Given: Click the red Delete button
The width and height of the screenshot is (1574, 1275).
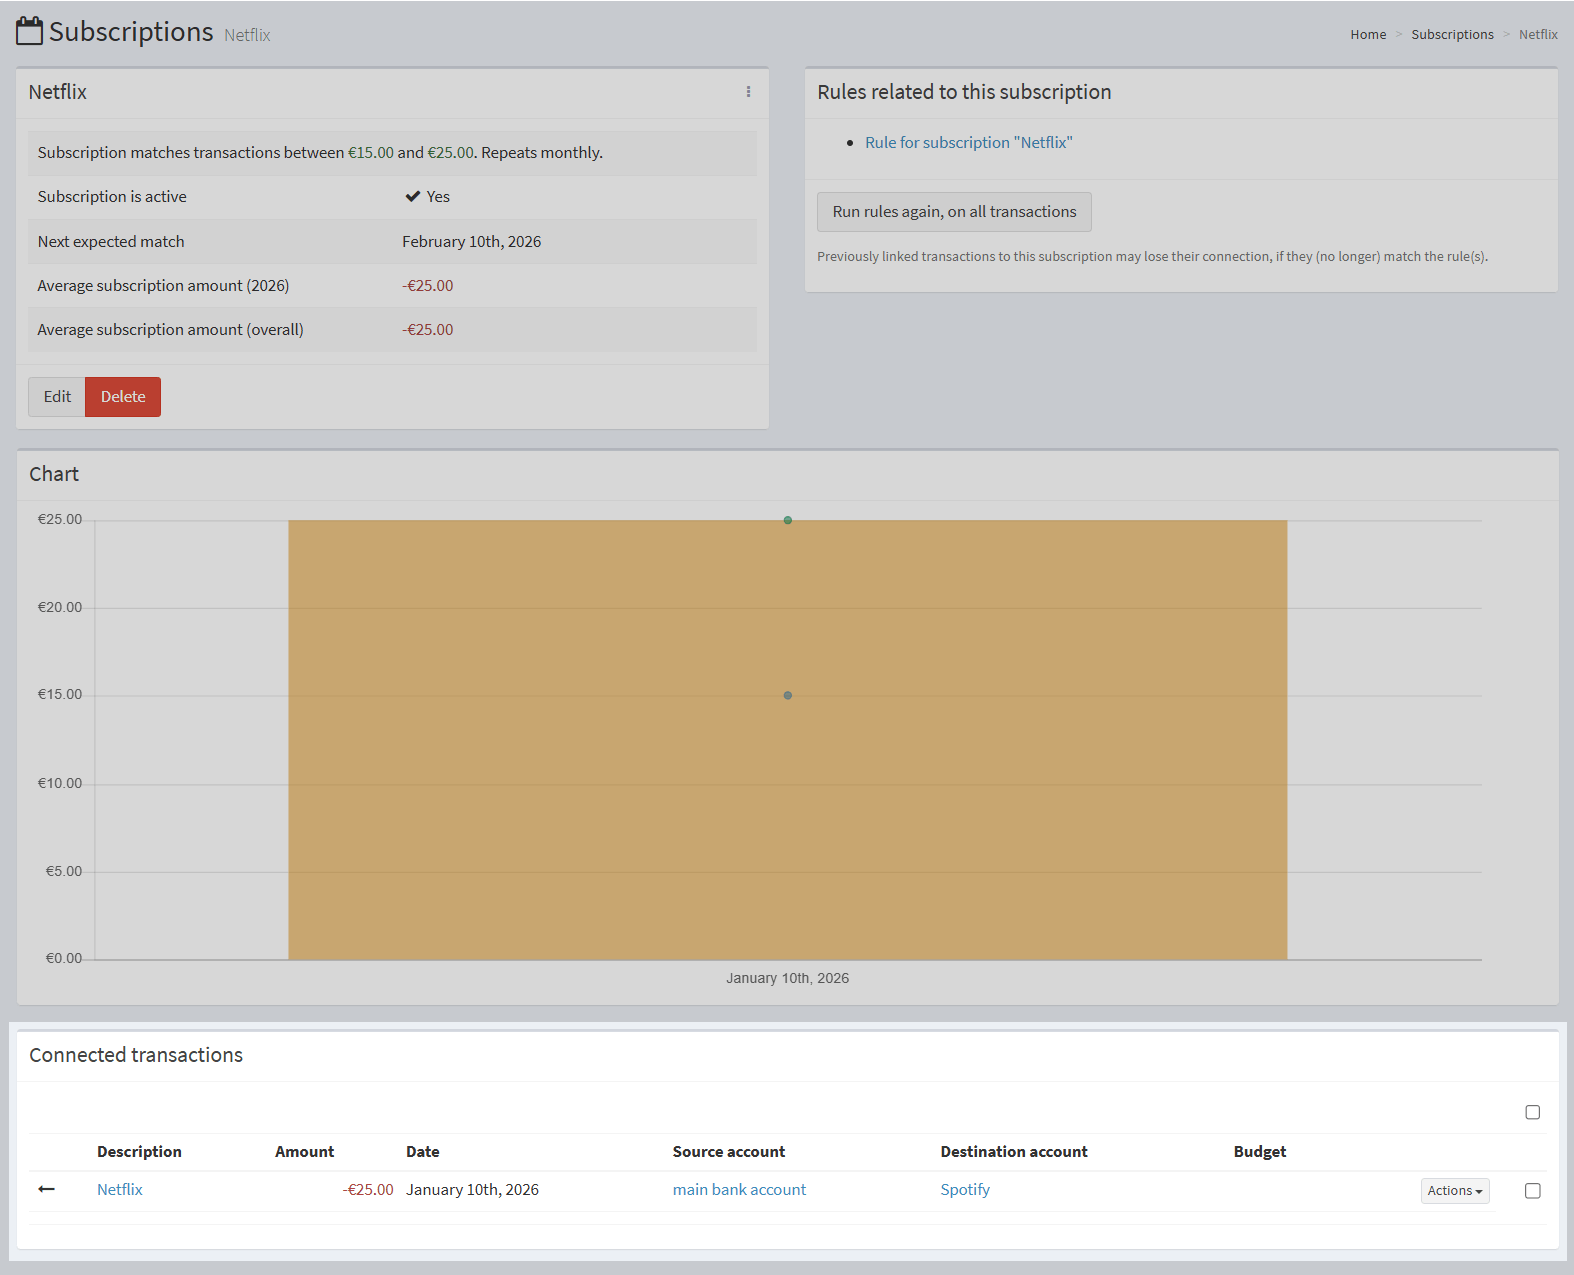Looking at the screenshot, I should (x=123, y=397).
